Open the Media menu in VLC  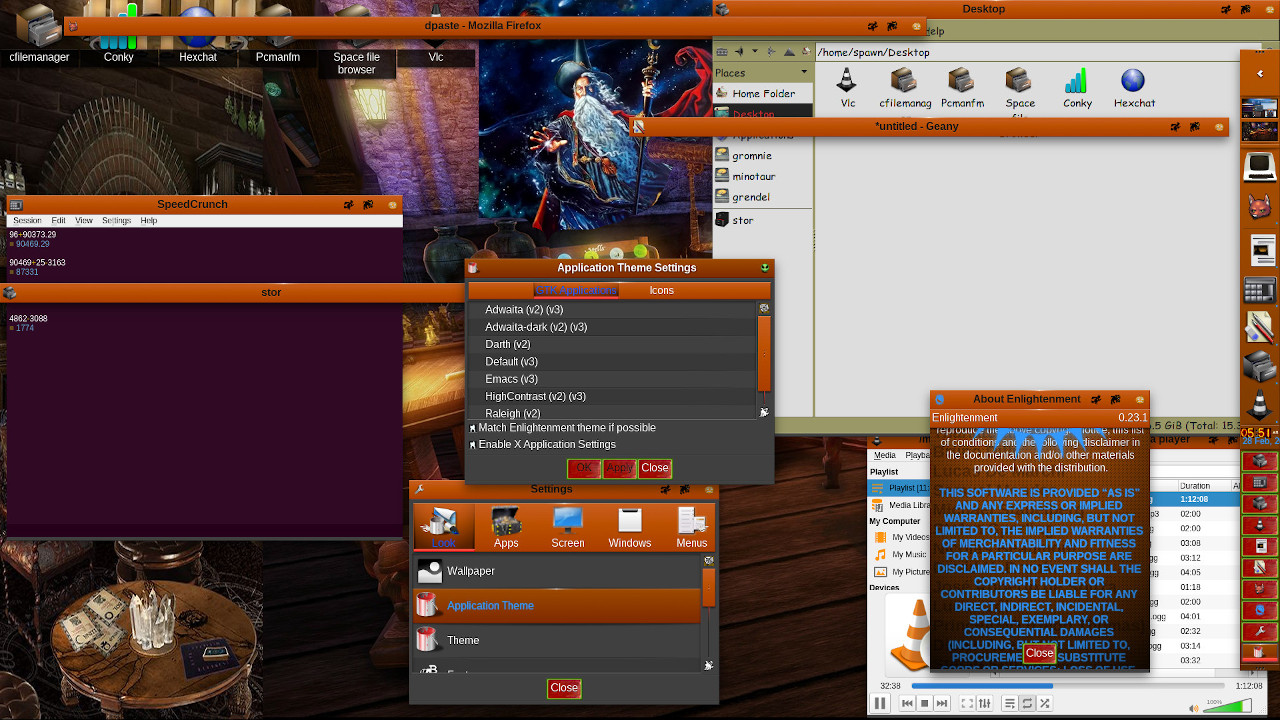(884, 455)
